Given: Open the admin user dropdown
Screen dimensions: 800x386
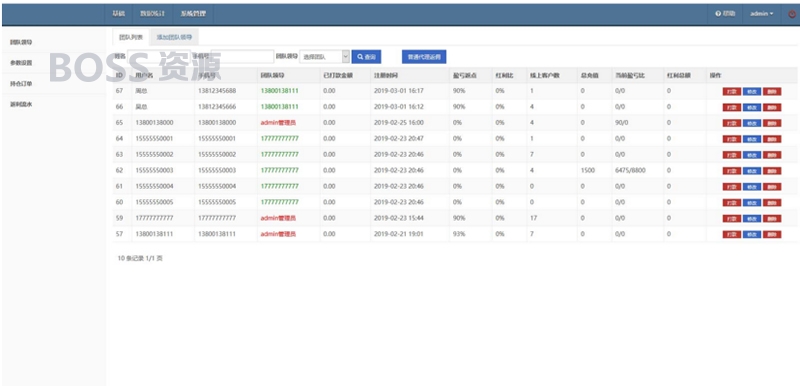Looking at the screenshot, I should (761, 14).
